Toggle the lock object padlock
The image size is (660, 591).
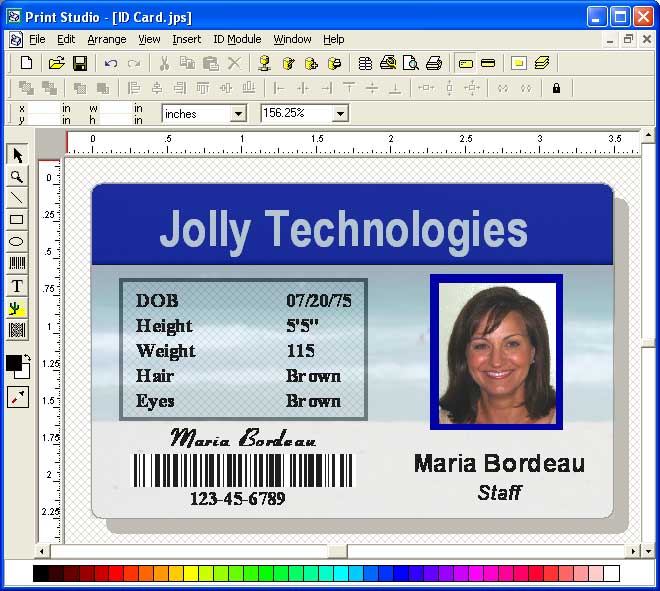point(556,88)
